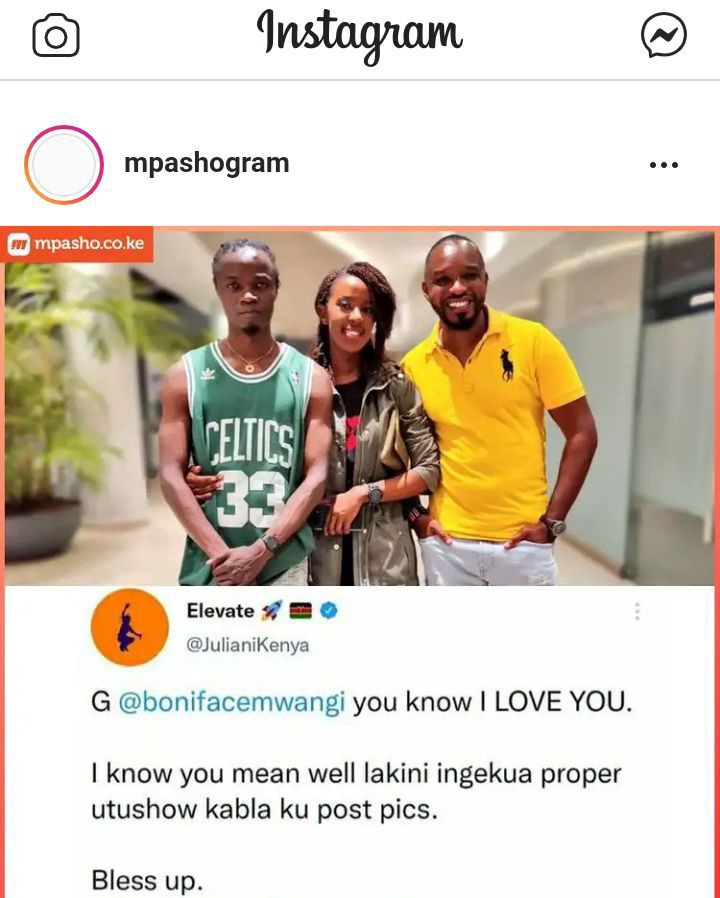The image size is (720, 898).
Task: Click the Kenya flag emoji
Action: coord(300,611)
